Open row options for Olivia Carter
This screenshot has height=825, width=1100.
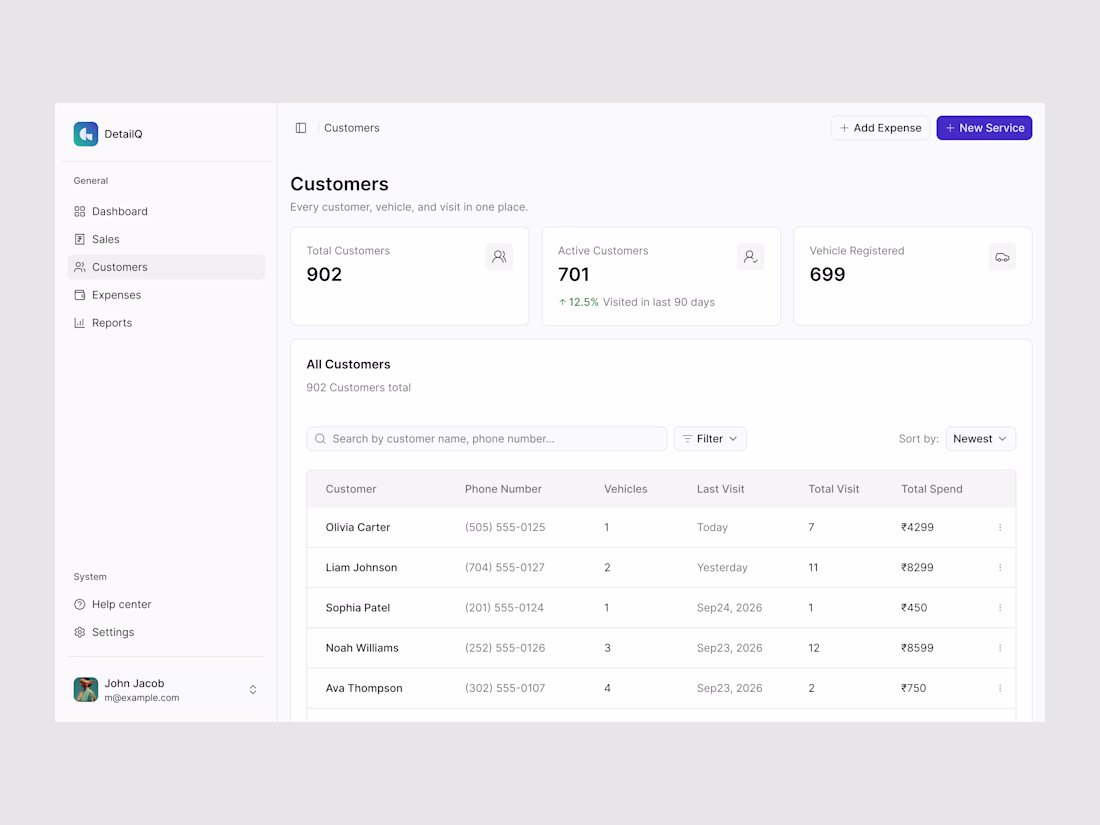pos(1000,528)
